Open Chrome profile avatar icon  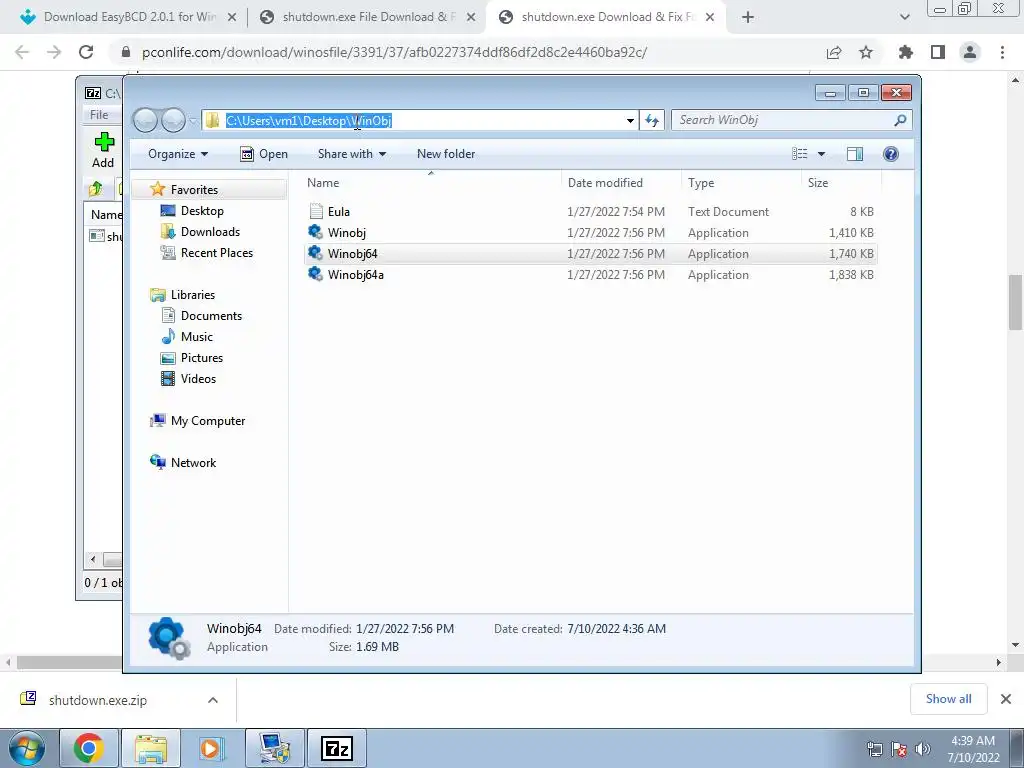coord(970,52)
